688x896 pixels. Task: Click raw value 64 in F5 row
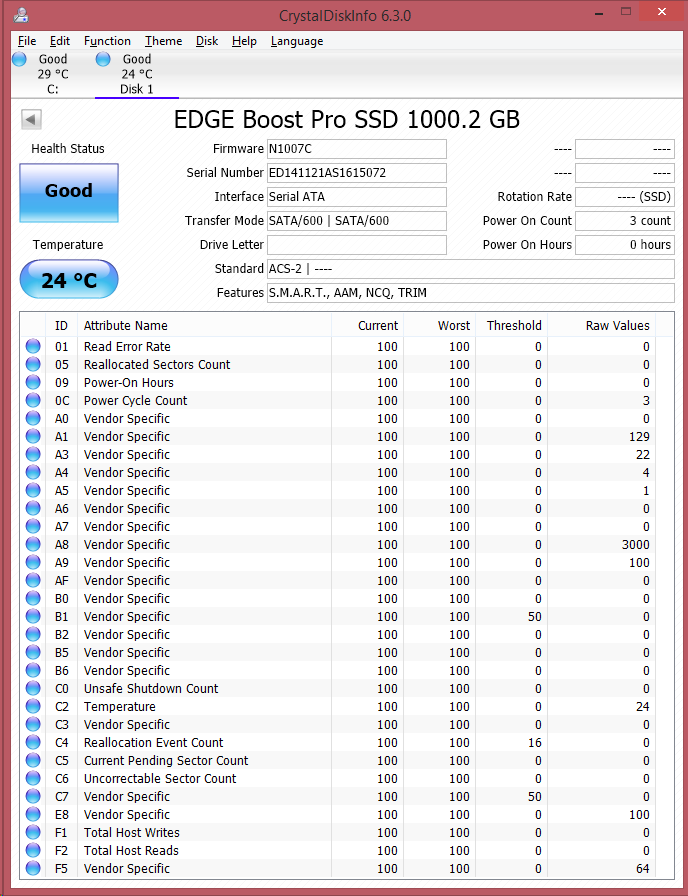(643, 869)
